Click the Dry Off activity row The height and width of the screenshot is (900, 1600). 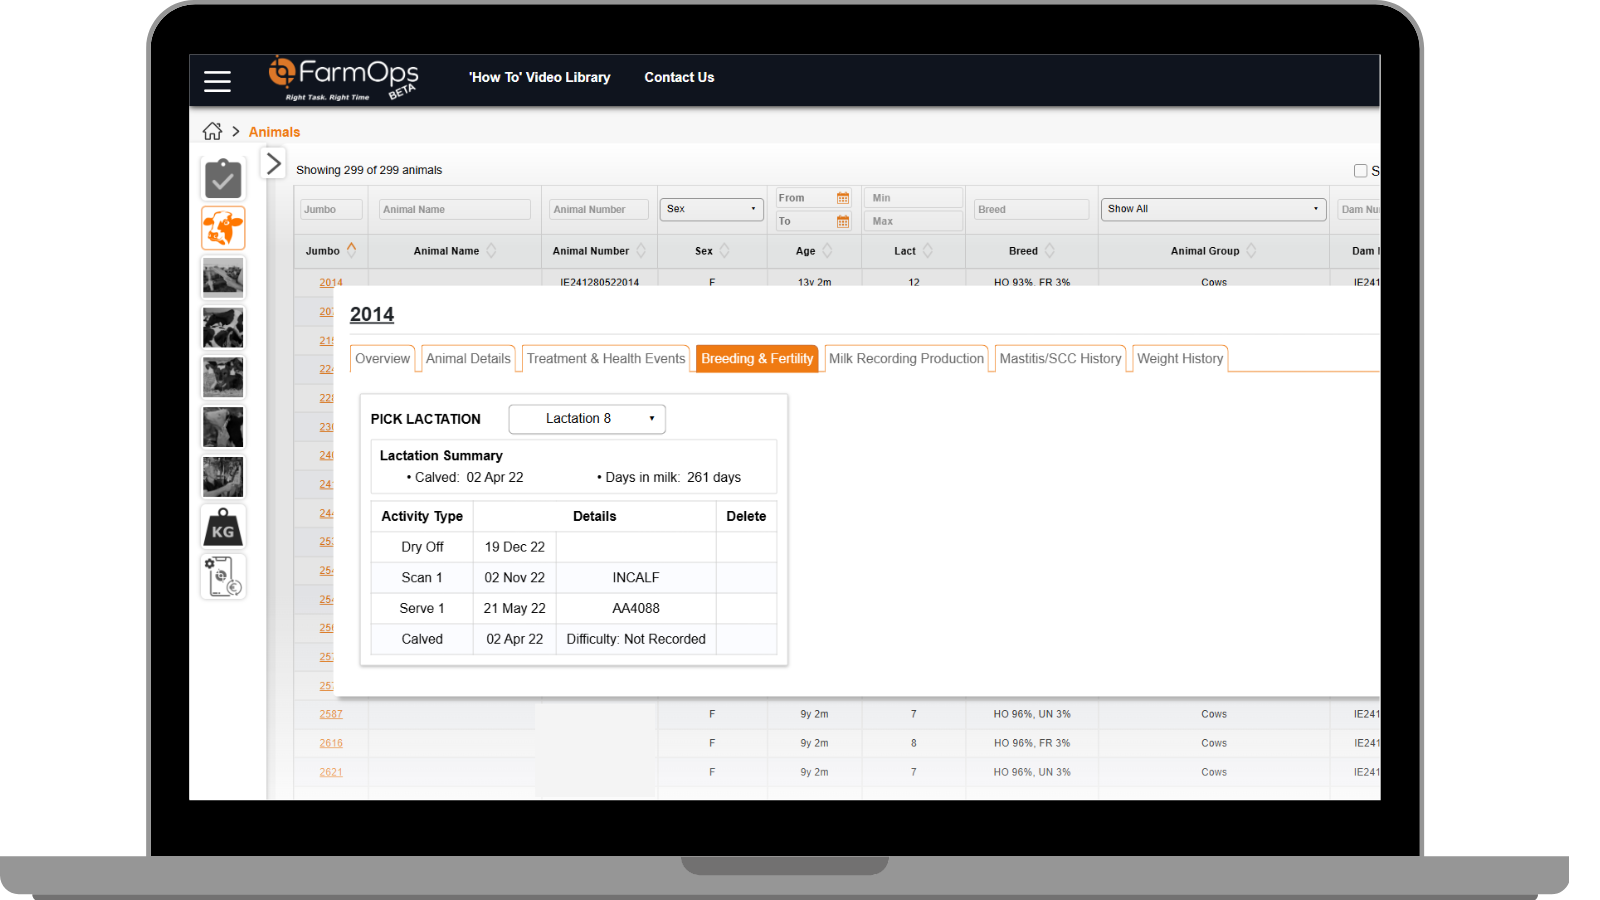574,547
